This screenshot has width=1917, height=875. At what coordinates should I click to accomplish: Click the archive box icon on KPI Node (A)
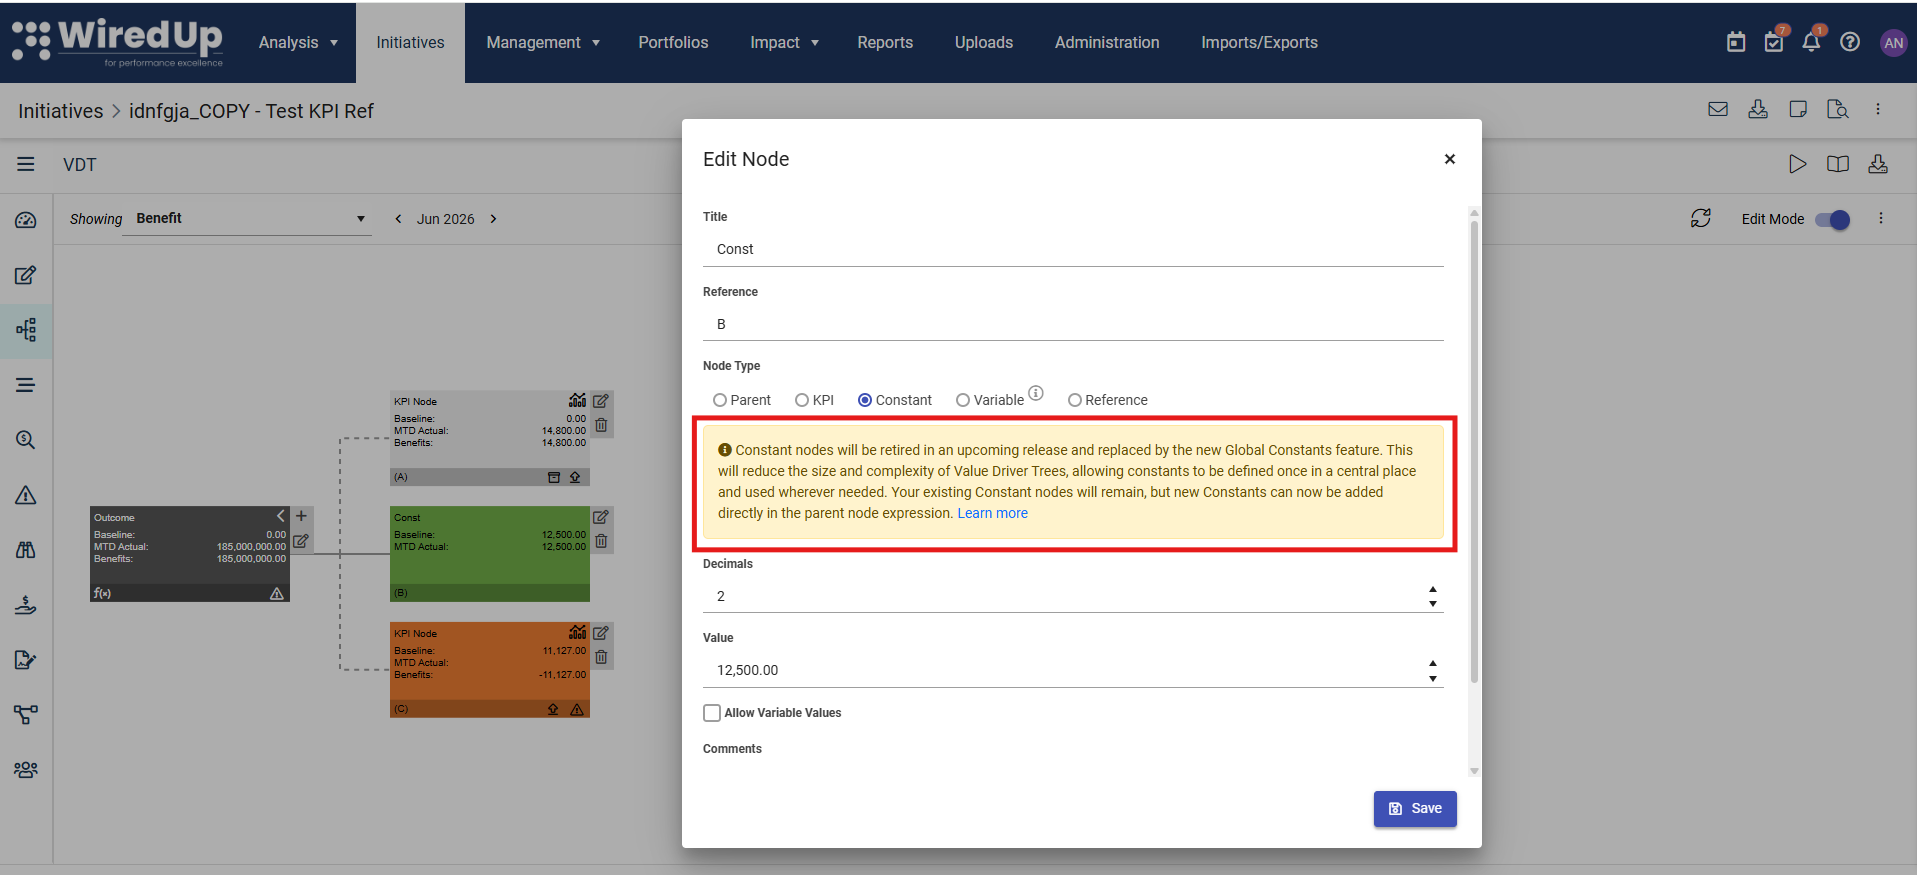[x=554, y=477]
